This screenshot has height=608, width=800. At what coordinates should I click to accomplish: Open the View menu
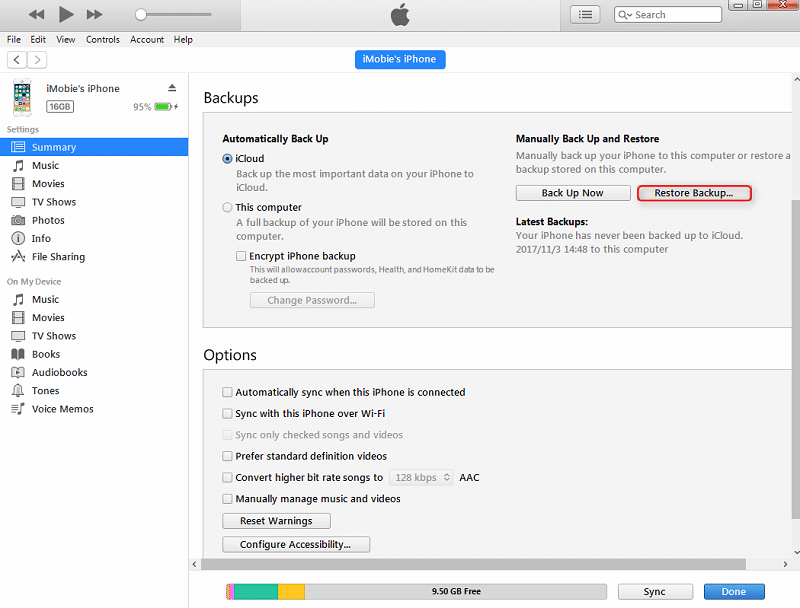click(65, 40)
